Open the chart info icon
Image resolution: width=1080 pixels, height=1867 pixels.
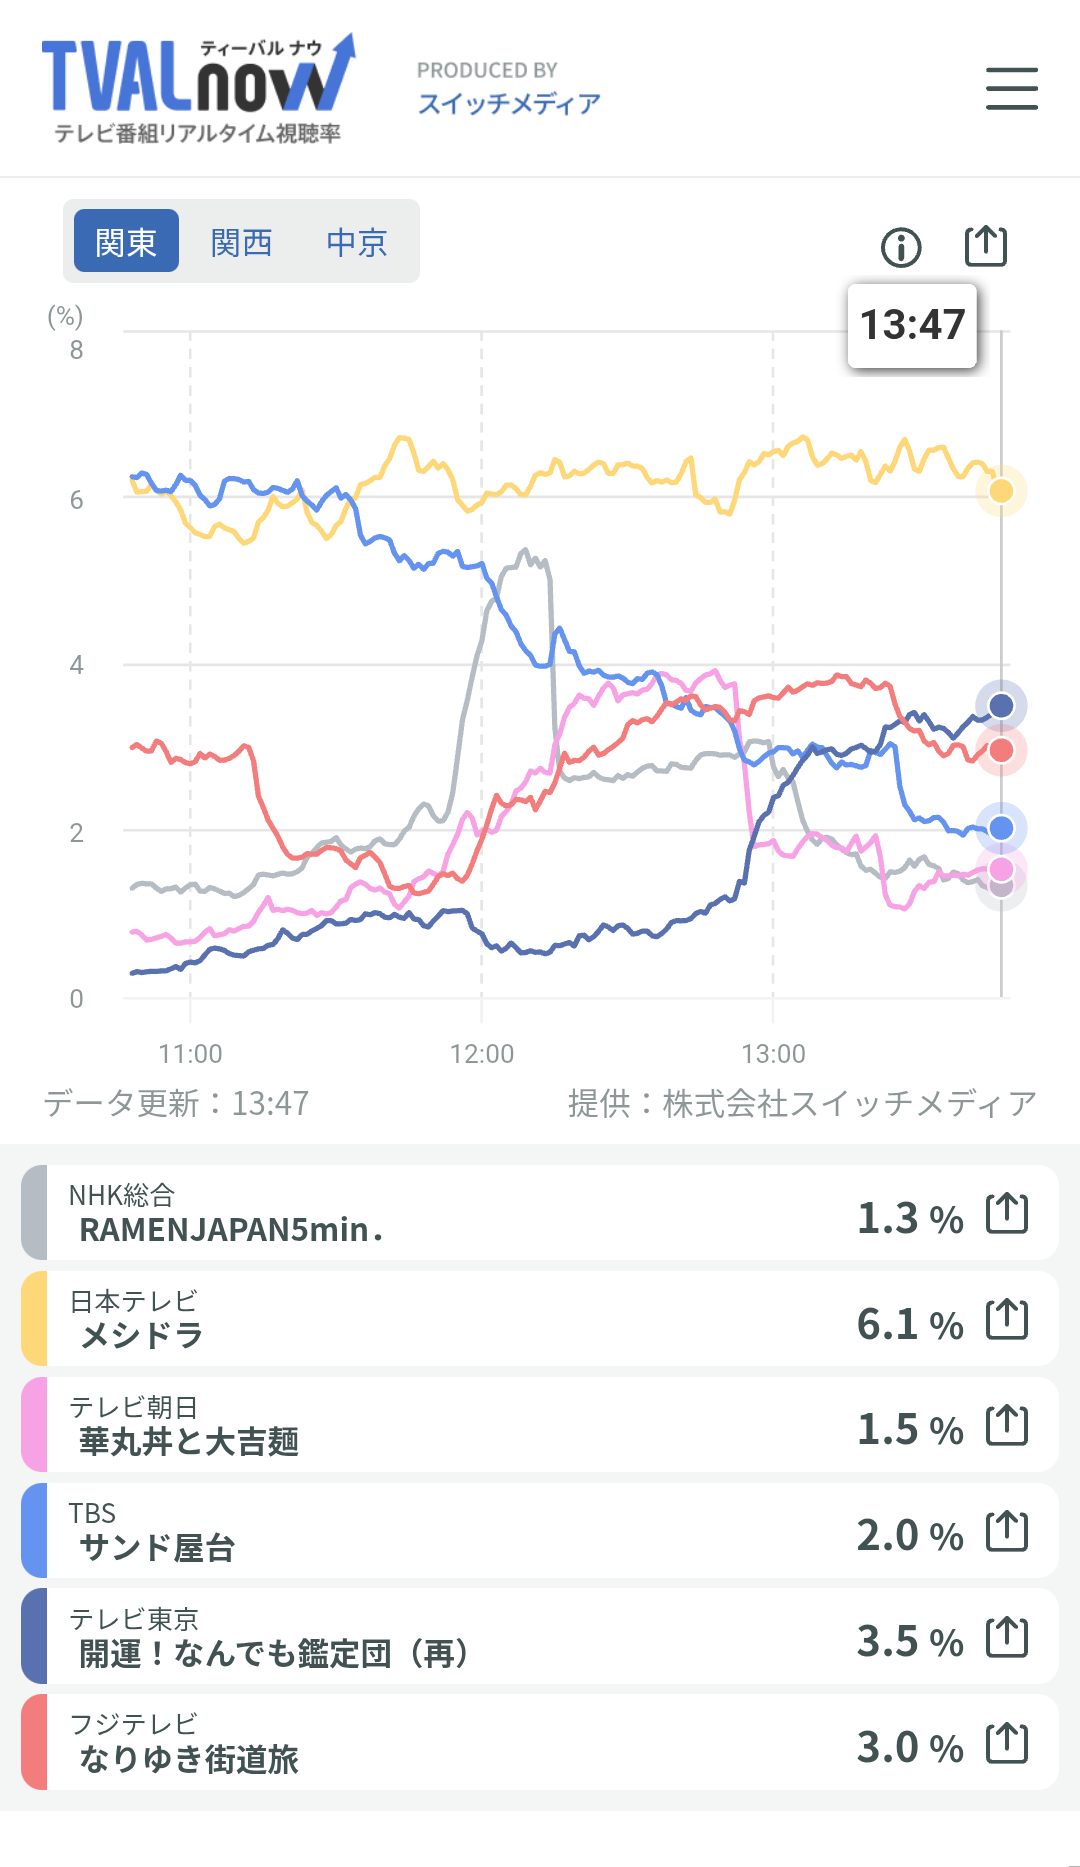coord(901,247)
